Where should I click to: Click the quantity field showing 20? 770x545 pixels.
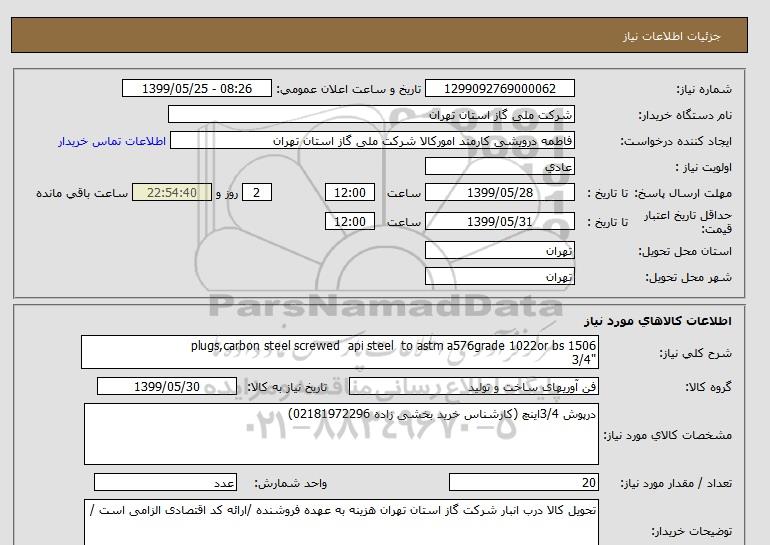pos(523,482)
